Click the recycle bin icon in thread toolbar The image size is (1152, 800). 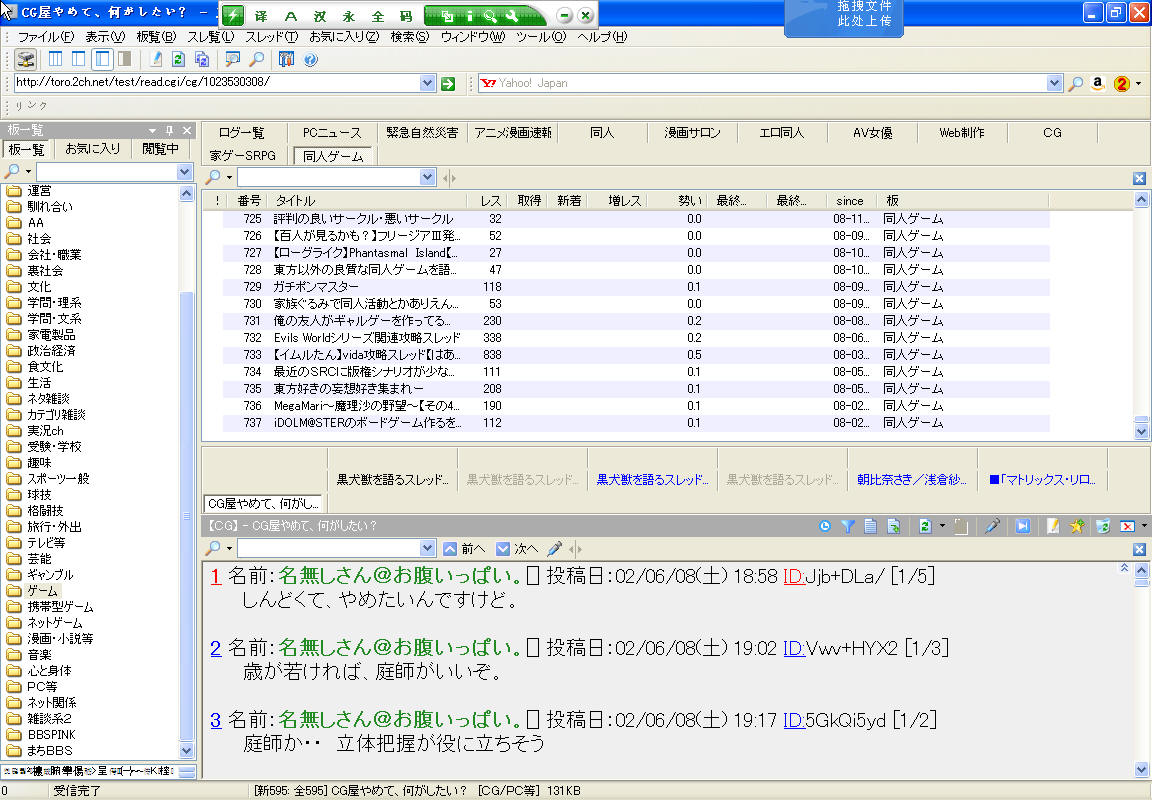pyautogui.click(x=1102, y=526)
